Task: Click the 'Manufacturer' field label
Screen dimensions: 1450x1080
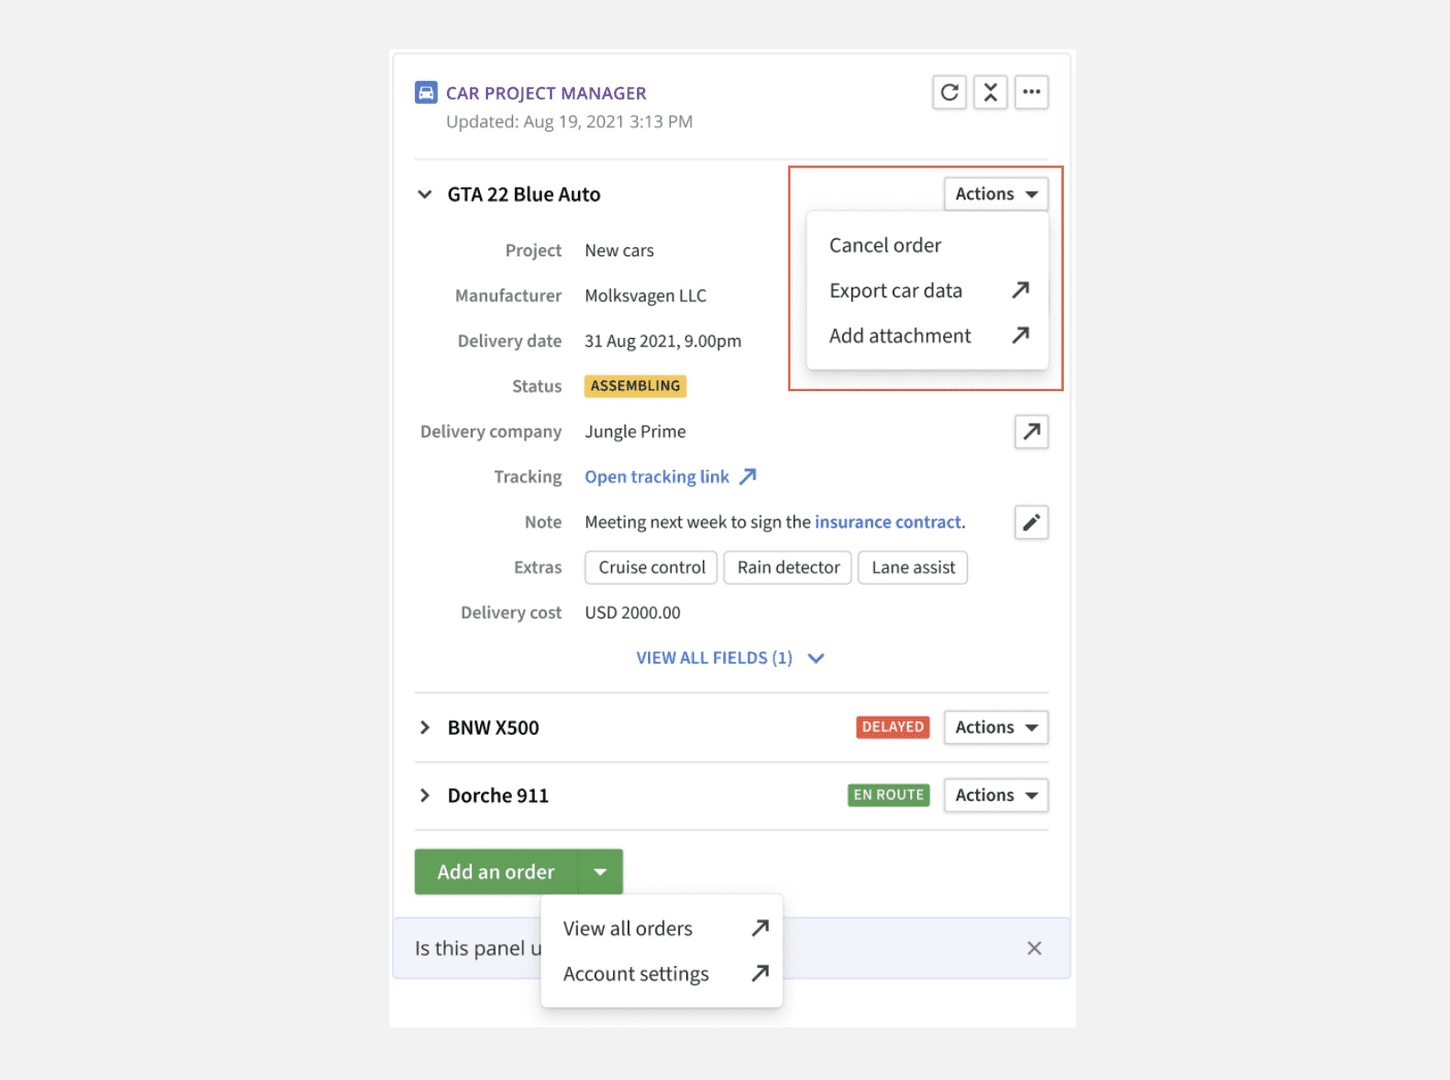Action: [508, 296]
